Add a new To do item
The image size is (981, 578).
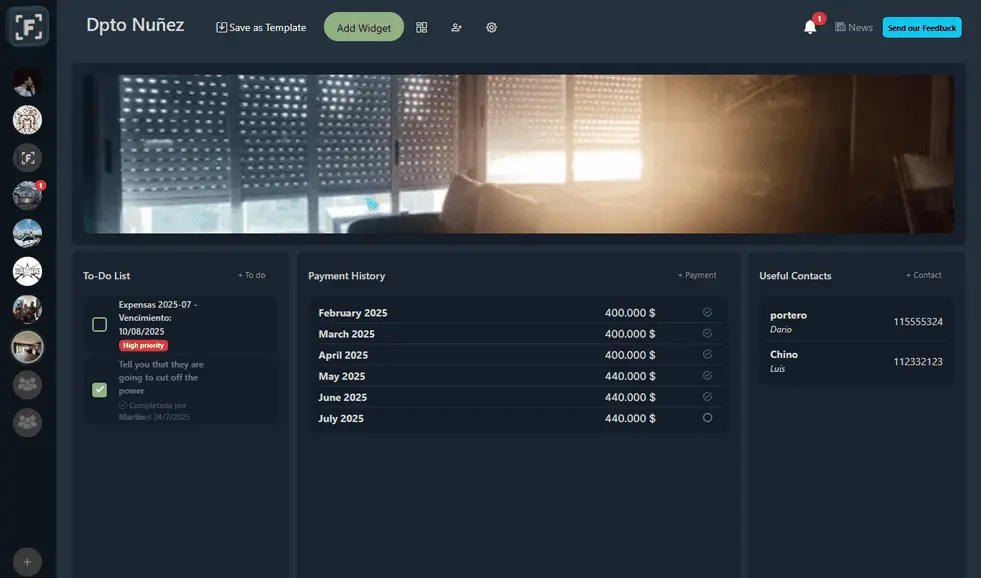click(x=252, y=275)
